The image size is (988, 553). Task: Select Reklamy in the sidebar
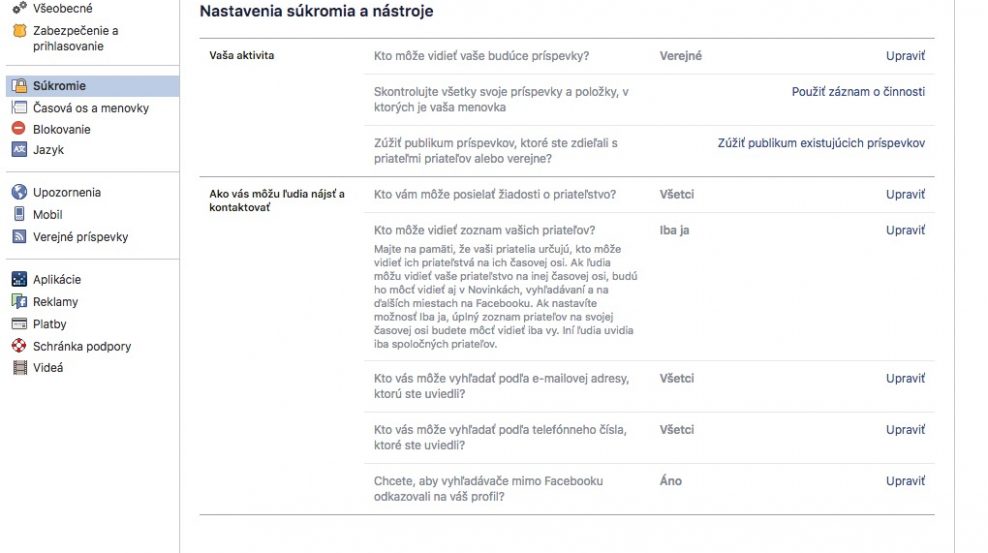click(x=55, y=302)
